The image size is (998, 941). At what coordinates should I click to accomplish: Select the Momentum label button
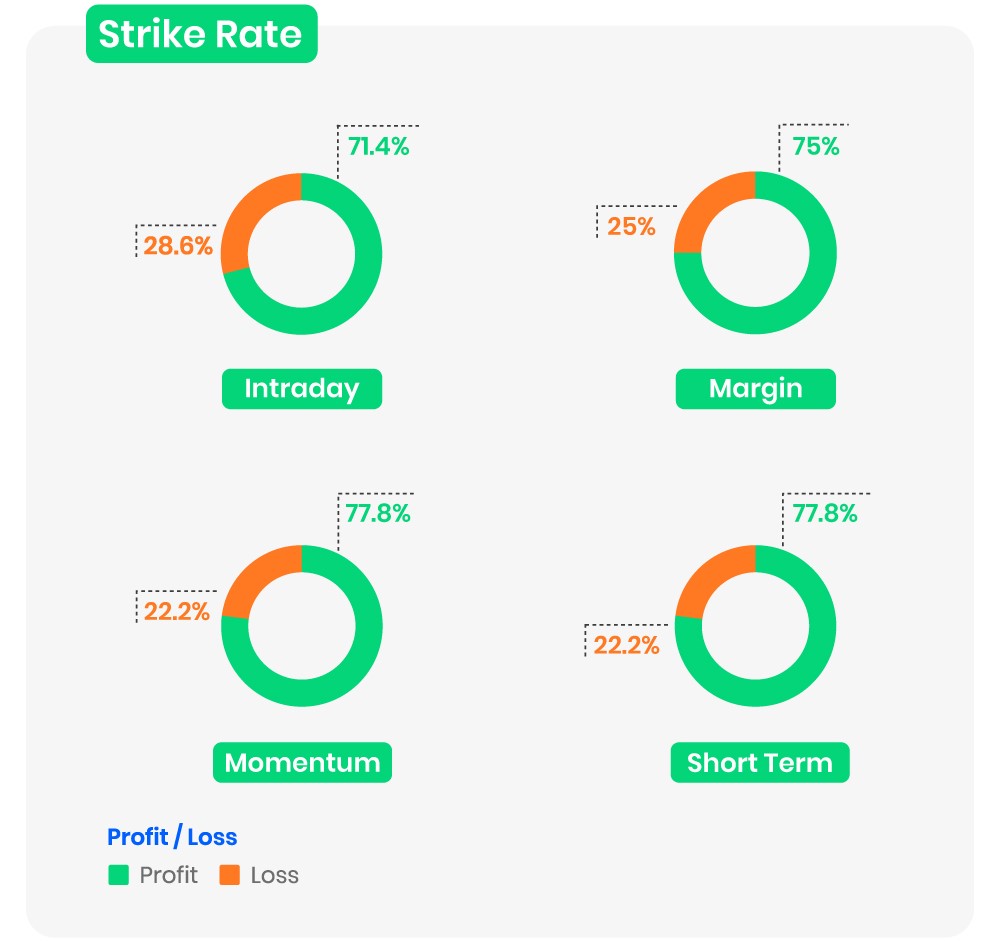click(x=302, y=763)
